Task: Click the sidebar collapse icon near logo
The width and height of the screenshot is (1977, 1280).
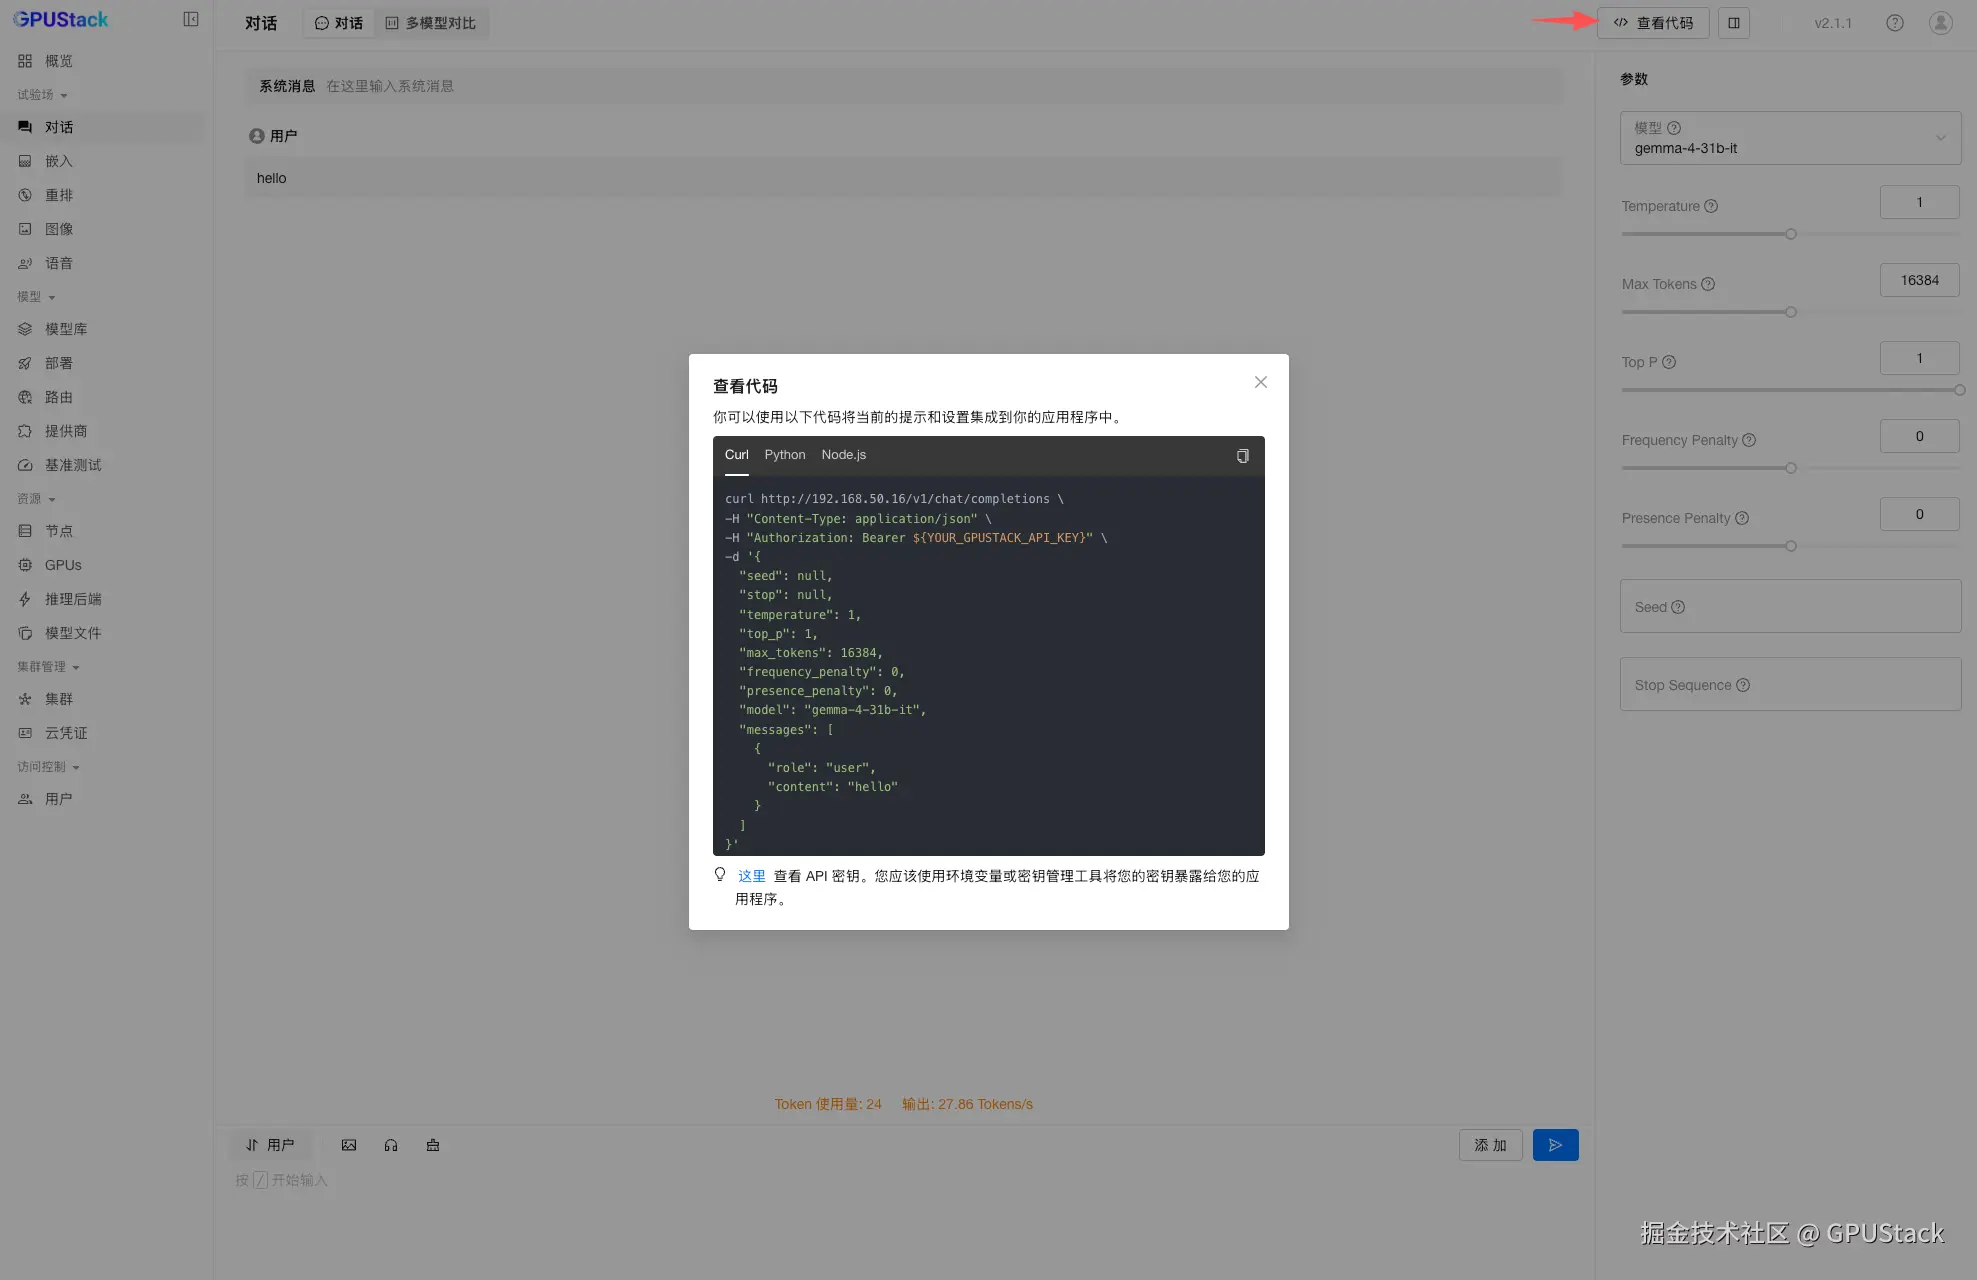Action: [x=191, y=20]
